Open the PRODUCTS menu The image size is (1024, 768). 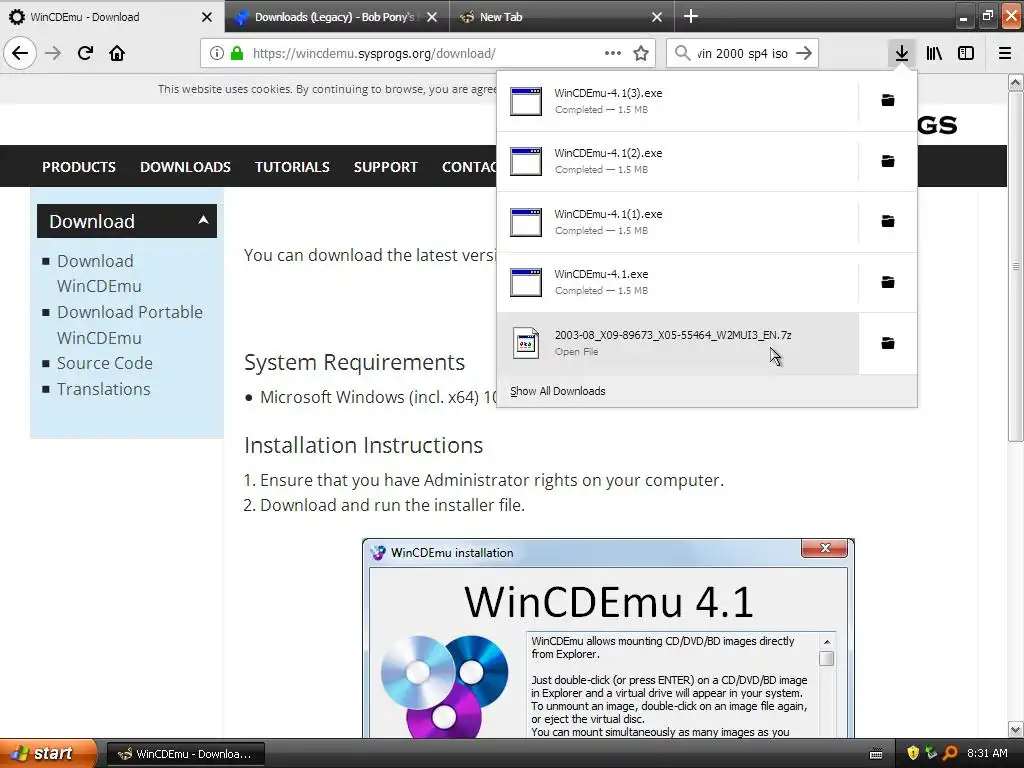pyautogui.click(x=78, y=167)
